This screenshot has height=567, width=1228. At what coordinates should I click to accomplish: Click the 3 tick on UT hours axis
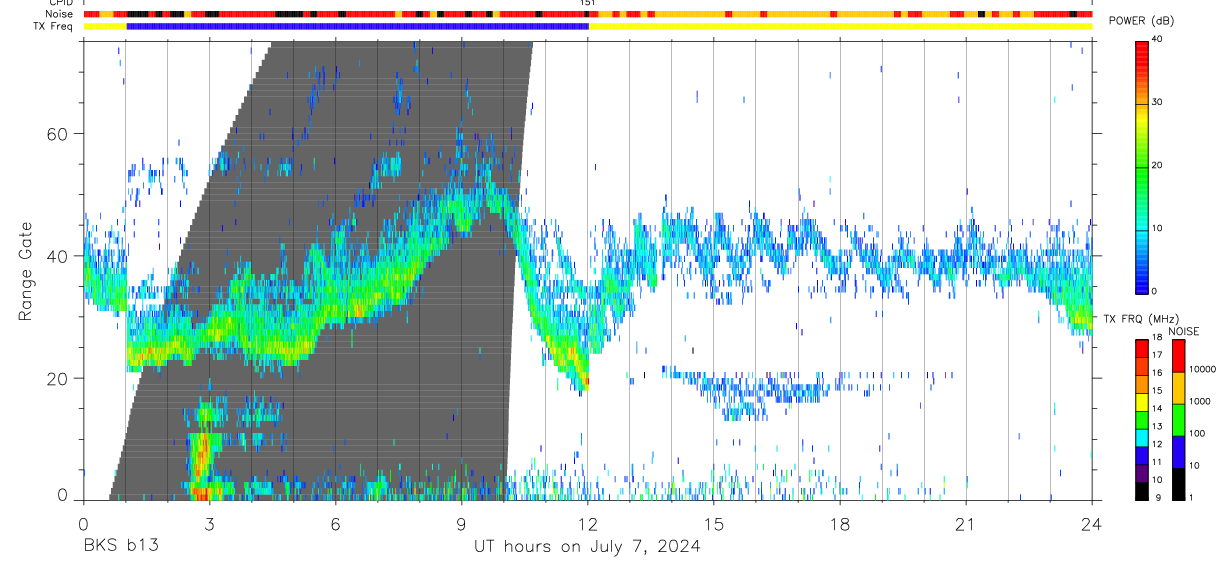tap(209, 524)
